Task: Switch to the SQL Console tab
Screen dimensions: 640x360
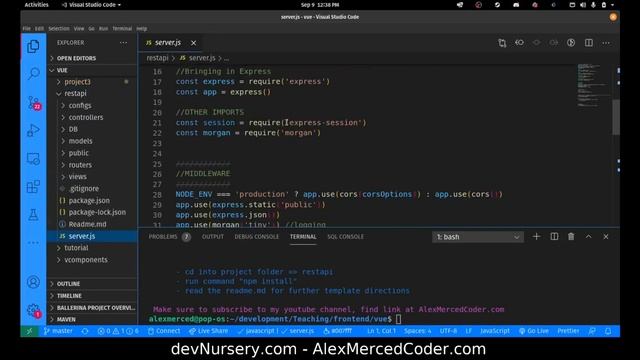Action: tap(345, 237)
